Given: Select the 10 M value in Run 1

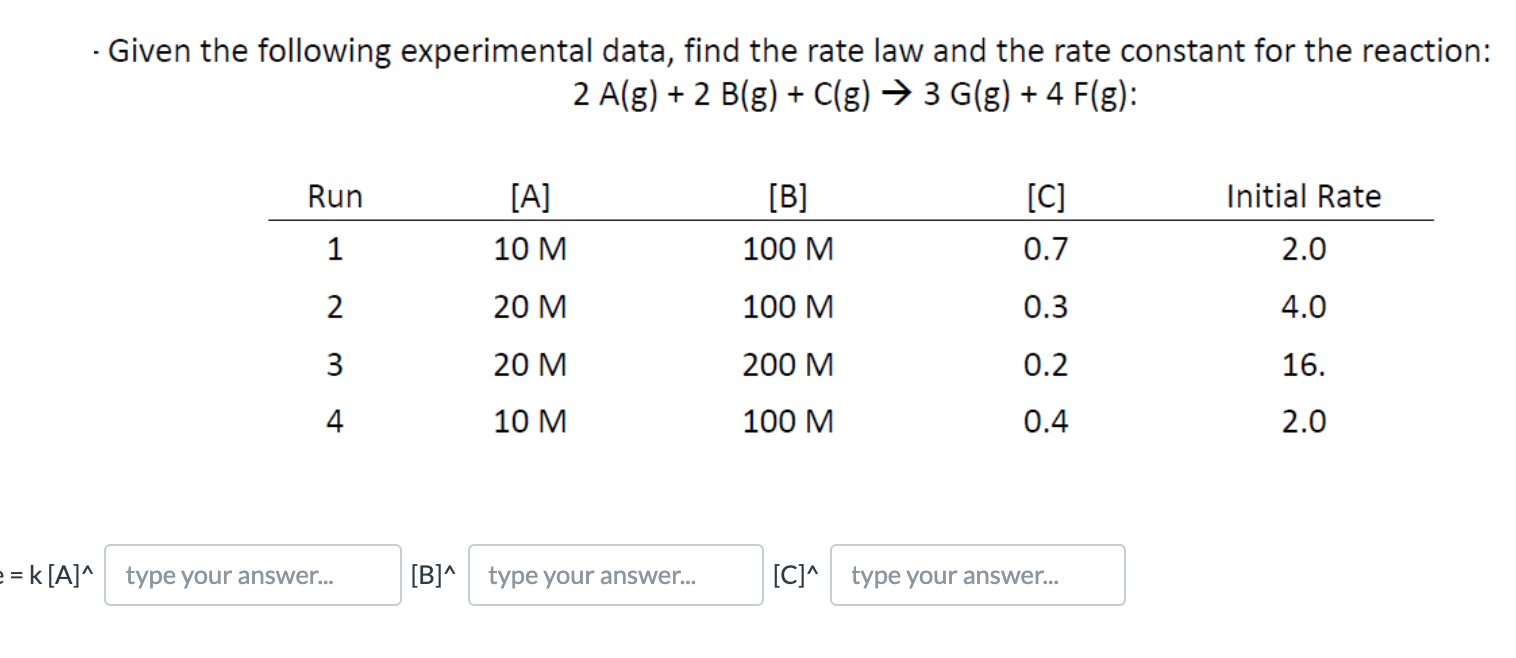Looking at the screenshot, I should tap(527, 250).
